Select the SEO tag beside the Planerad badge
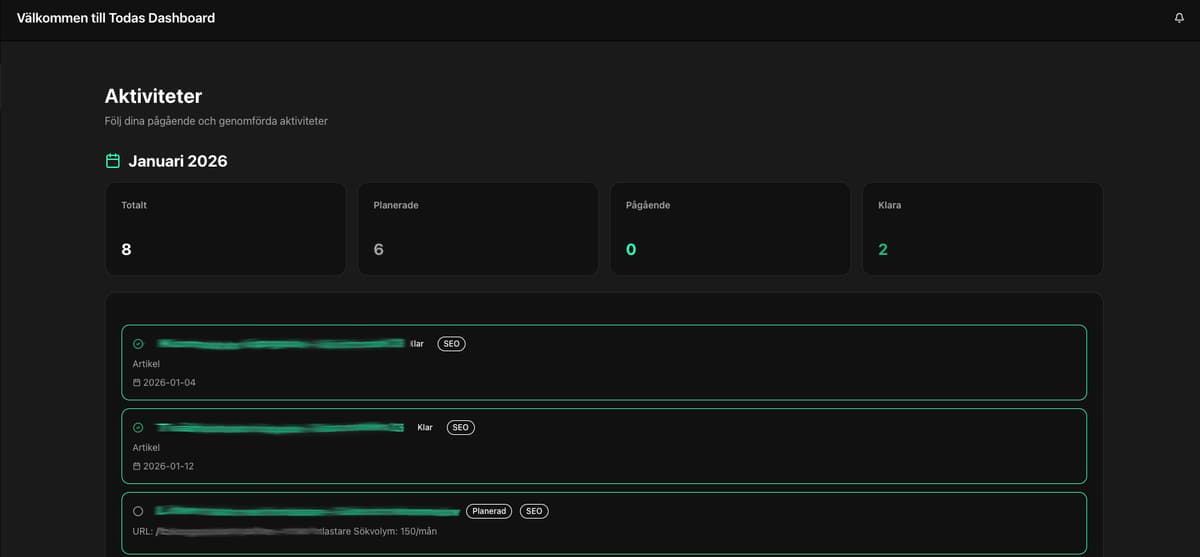The height and width of the screenshot is (557, 1200). [x=534, y=511]
